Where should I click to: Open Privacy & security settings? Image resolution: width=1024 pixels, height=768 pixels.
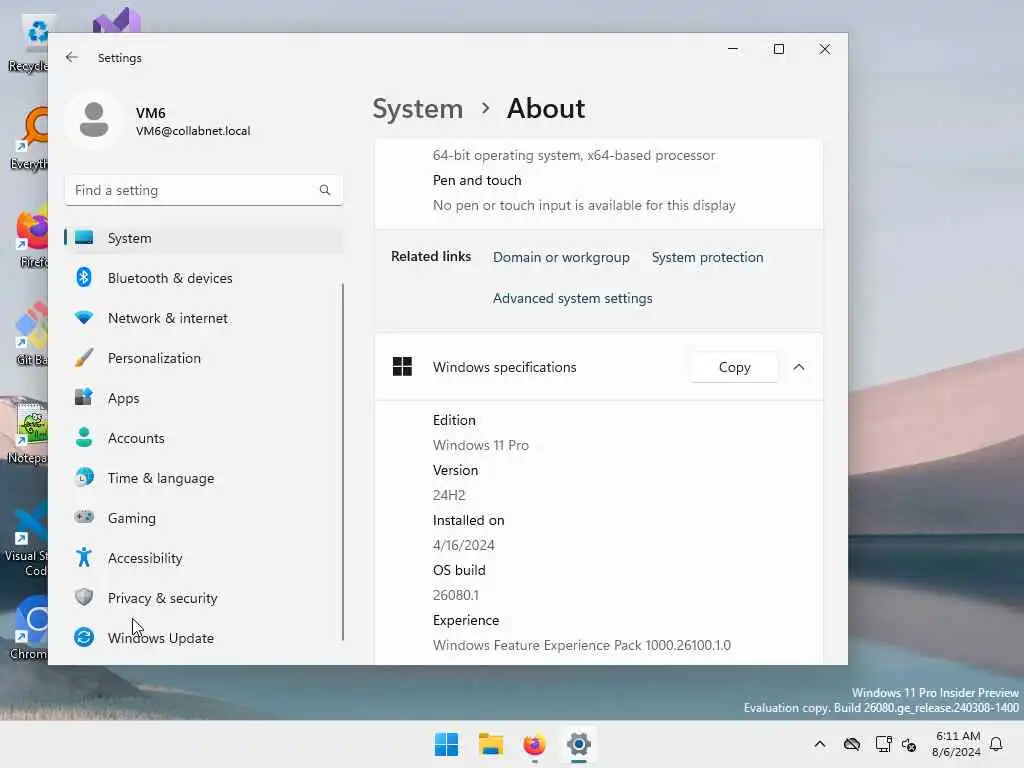point(204,598)
